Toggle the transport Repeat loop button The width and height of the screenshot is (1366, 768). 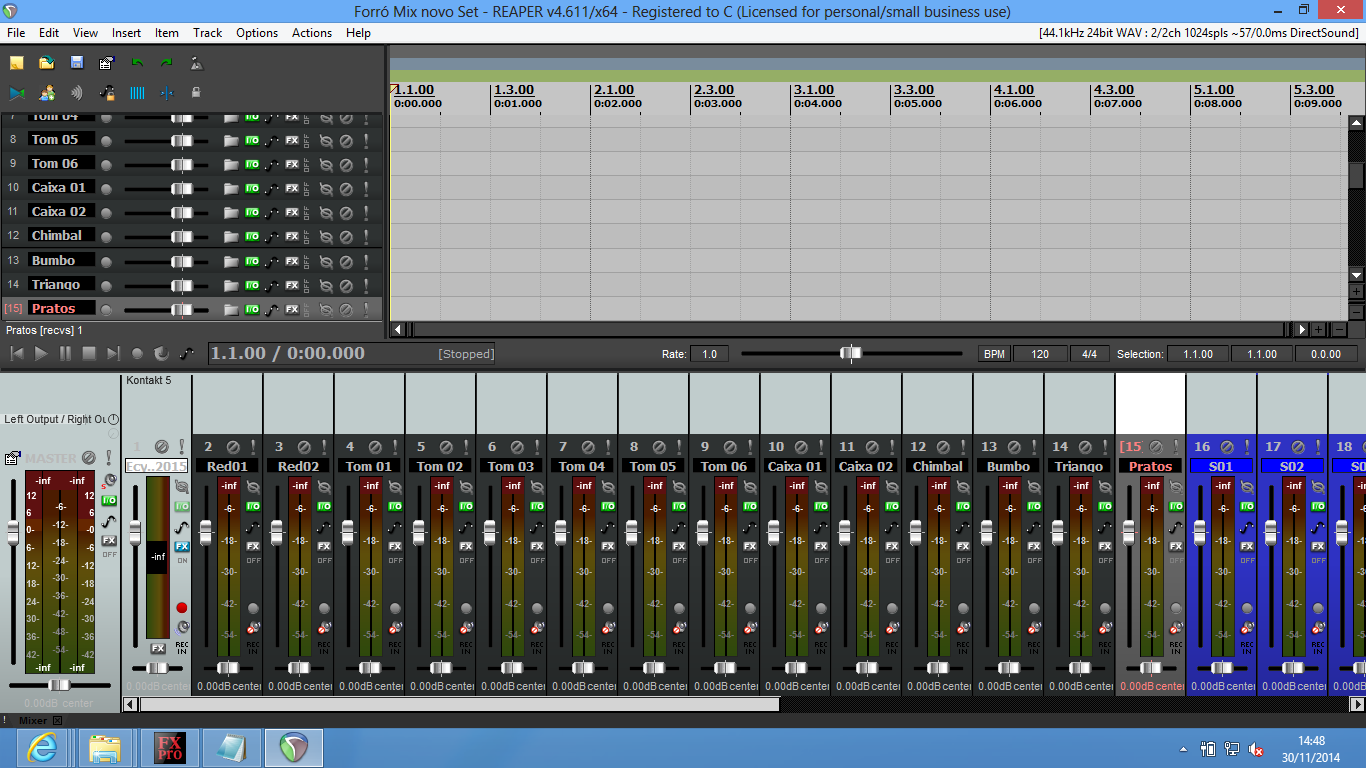161,353
